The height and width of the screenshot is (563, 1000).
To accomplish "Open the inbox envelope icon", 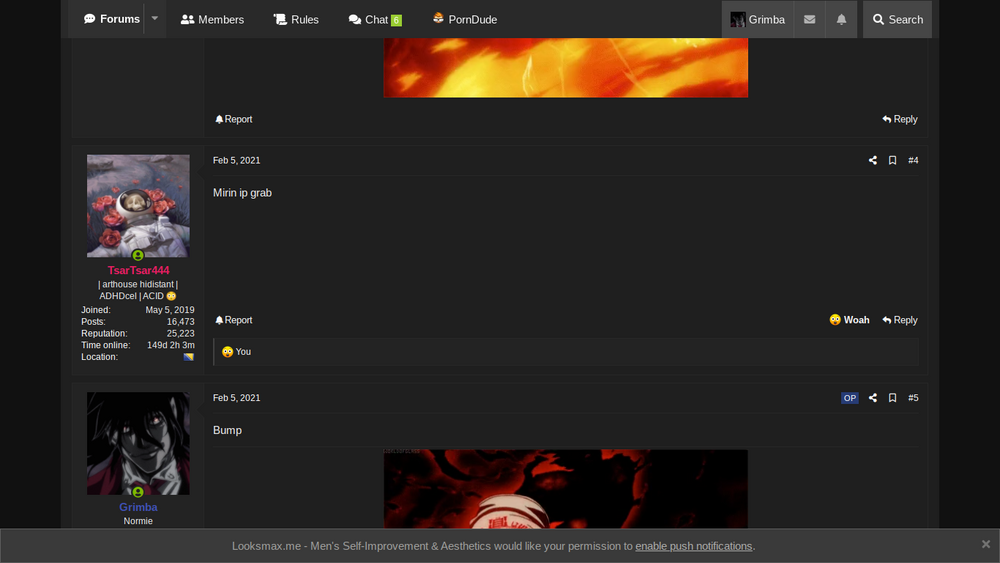I will coord(809,20).
